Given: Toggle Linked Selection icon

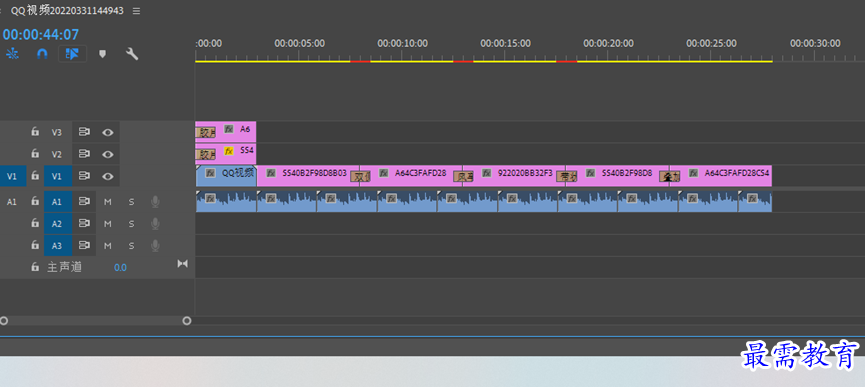Looking at the screenshot, I should 73,53.
